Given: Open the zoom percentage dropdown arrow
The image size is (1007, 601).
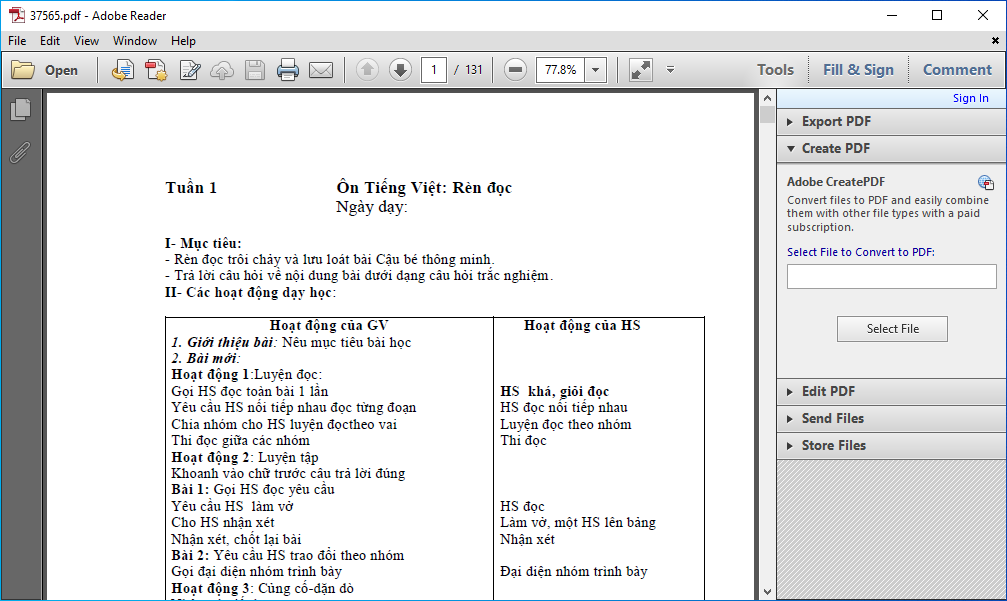Looking at the screenshot, I should point(596,70).
